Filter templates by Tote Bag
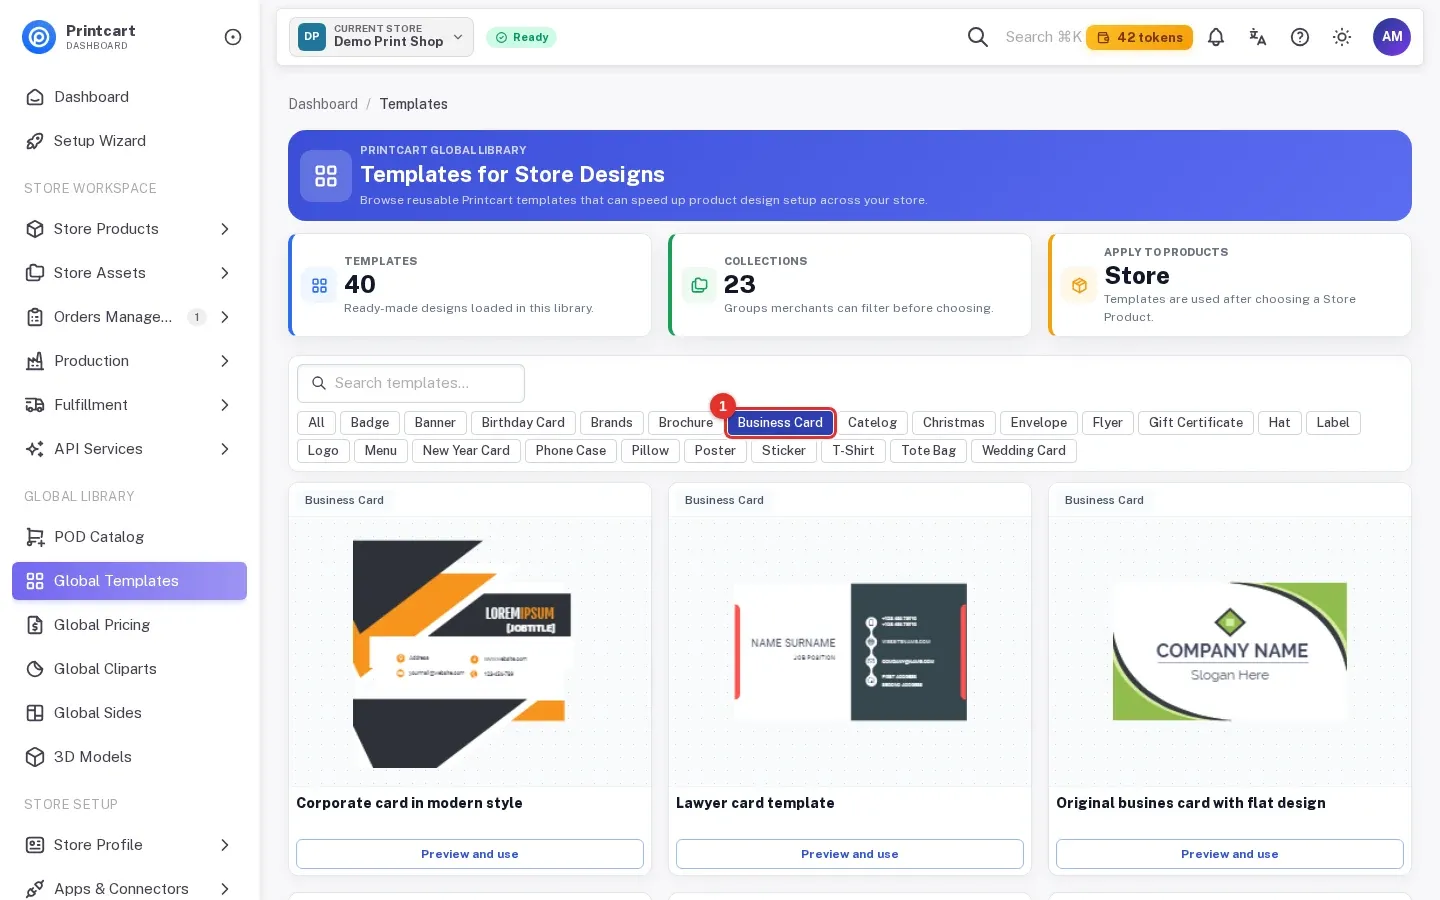1440x900 pixels. pos(929,451)
